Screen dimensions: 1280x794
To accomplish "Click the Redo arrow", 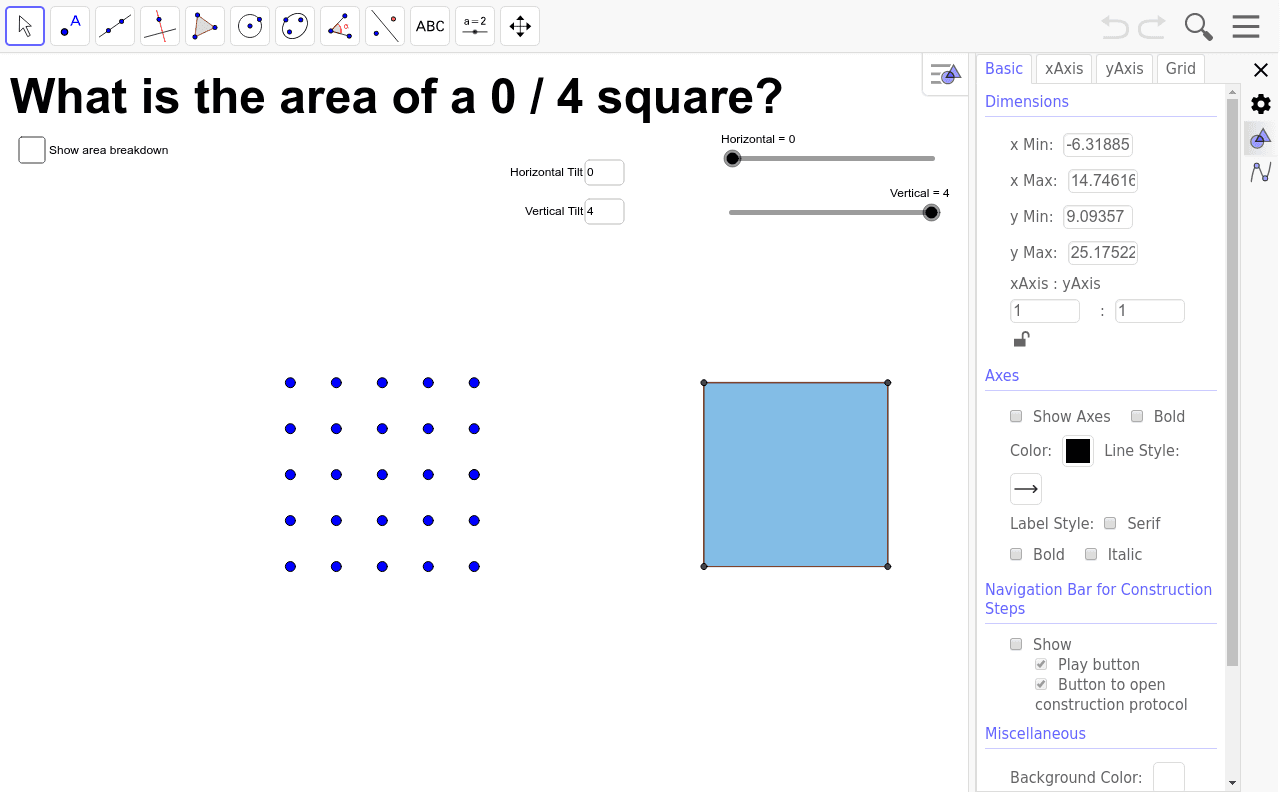I will (1152, 27).
